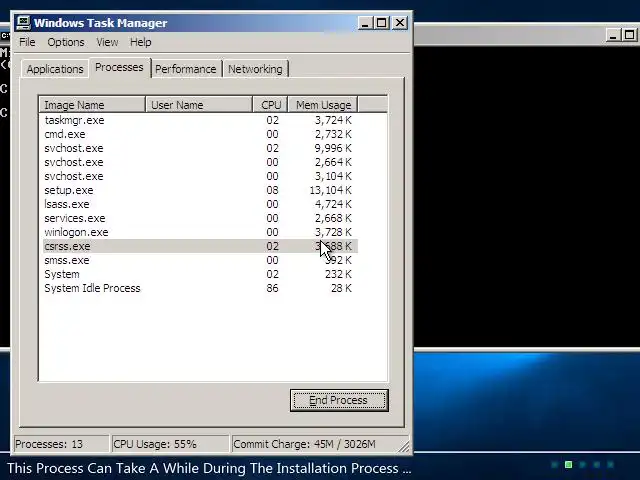
Task: Maximize the Windows Task Manager window
Action: [x=382, y=23]
